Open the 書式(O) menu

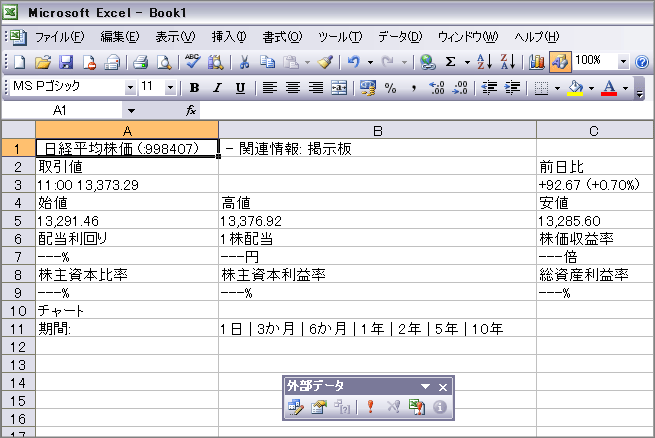click(282, 37)
